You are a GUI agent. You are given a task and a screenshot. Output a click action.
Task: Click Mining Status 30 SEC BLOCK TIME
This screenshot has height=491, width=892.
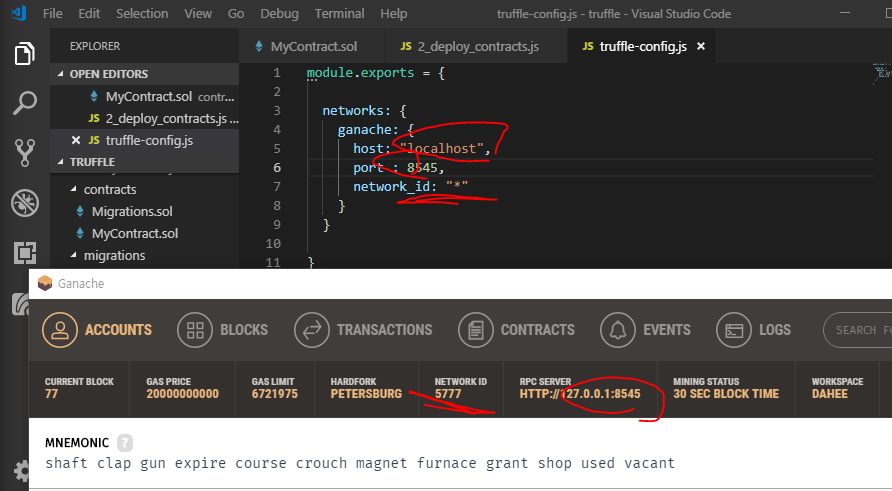click(726, 394)
